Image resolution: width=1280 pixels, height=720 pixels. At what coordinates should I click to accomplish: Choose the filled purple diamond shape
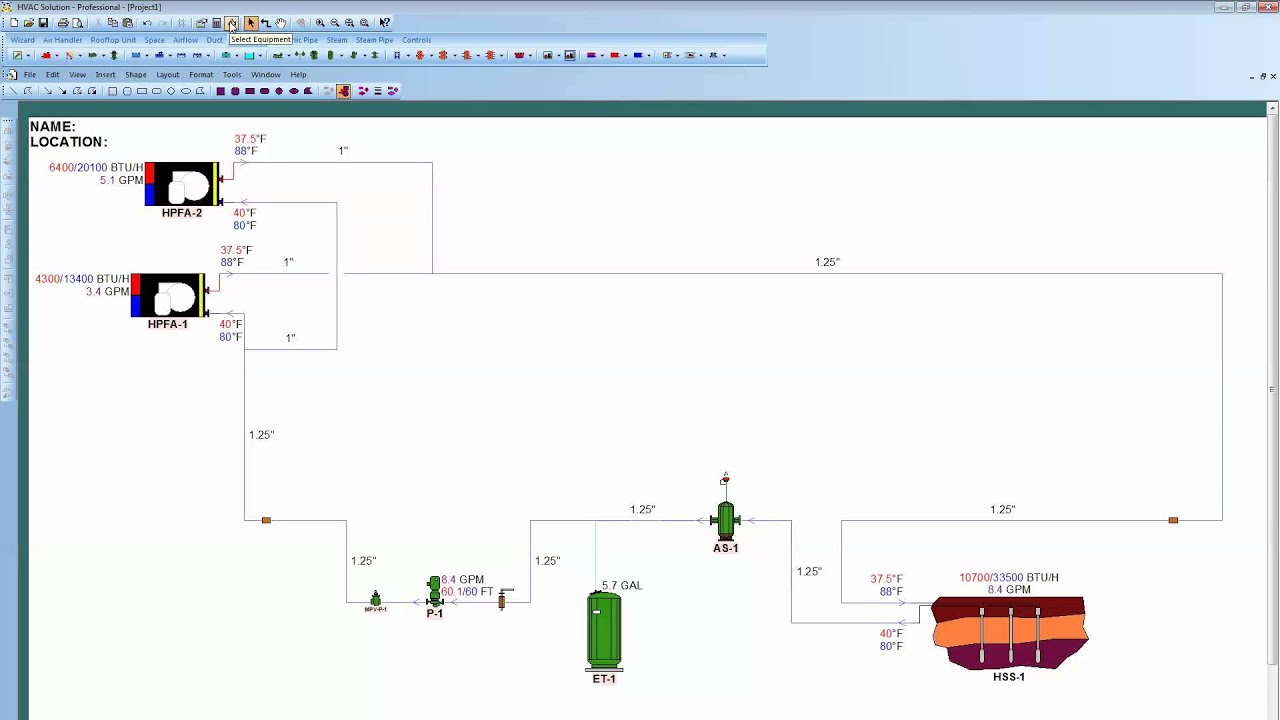(x=279, y=91)
